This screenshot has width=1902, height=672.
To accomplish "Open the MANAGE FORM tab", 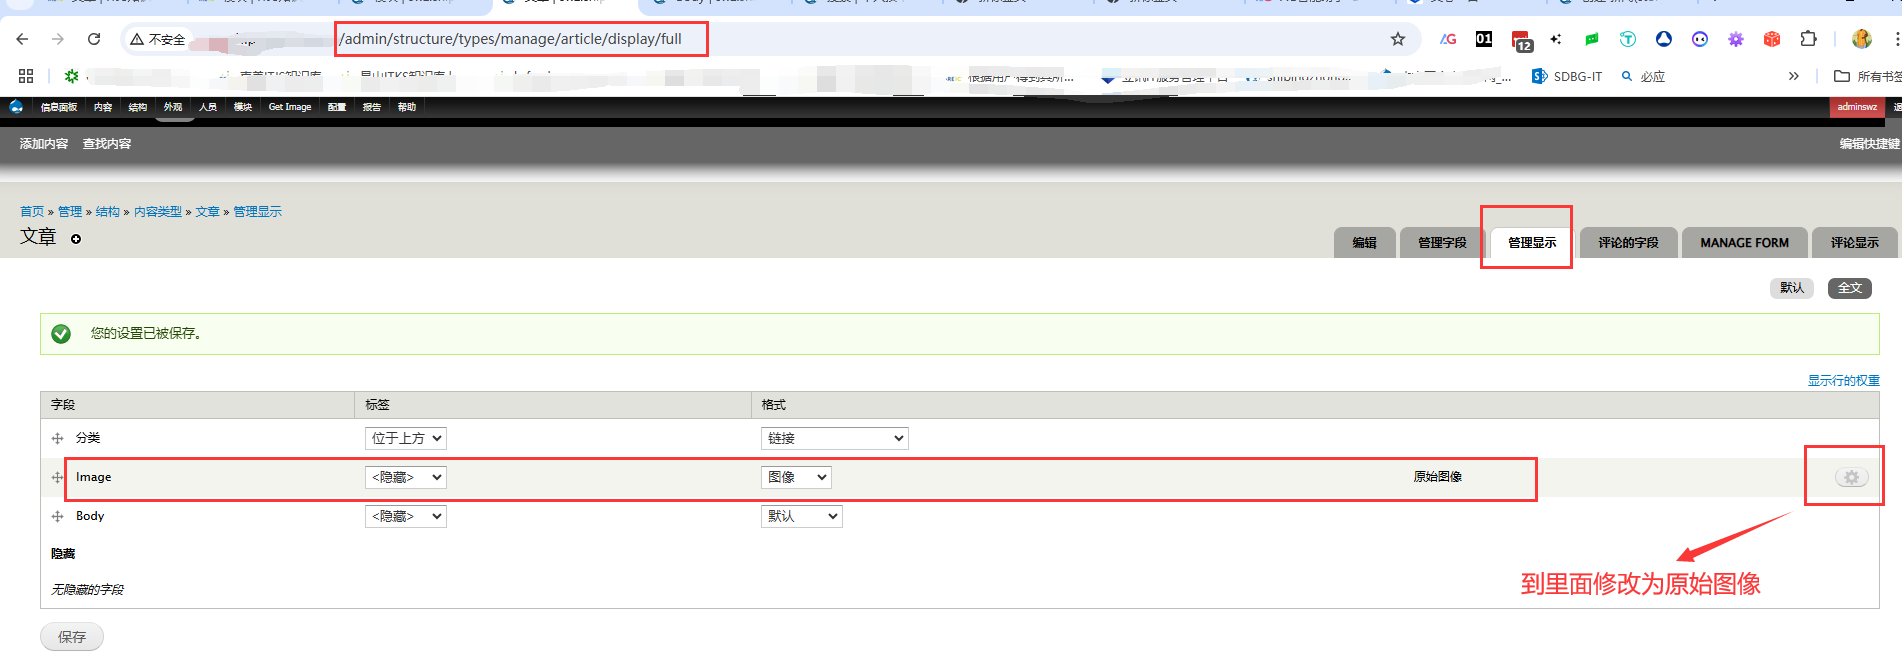I will (1743, 243).
